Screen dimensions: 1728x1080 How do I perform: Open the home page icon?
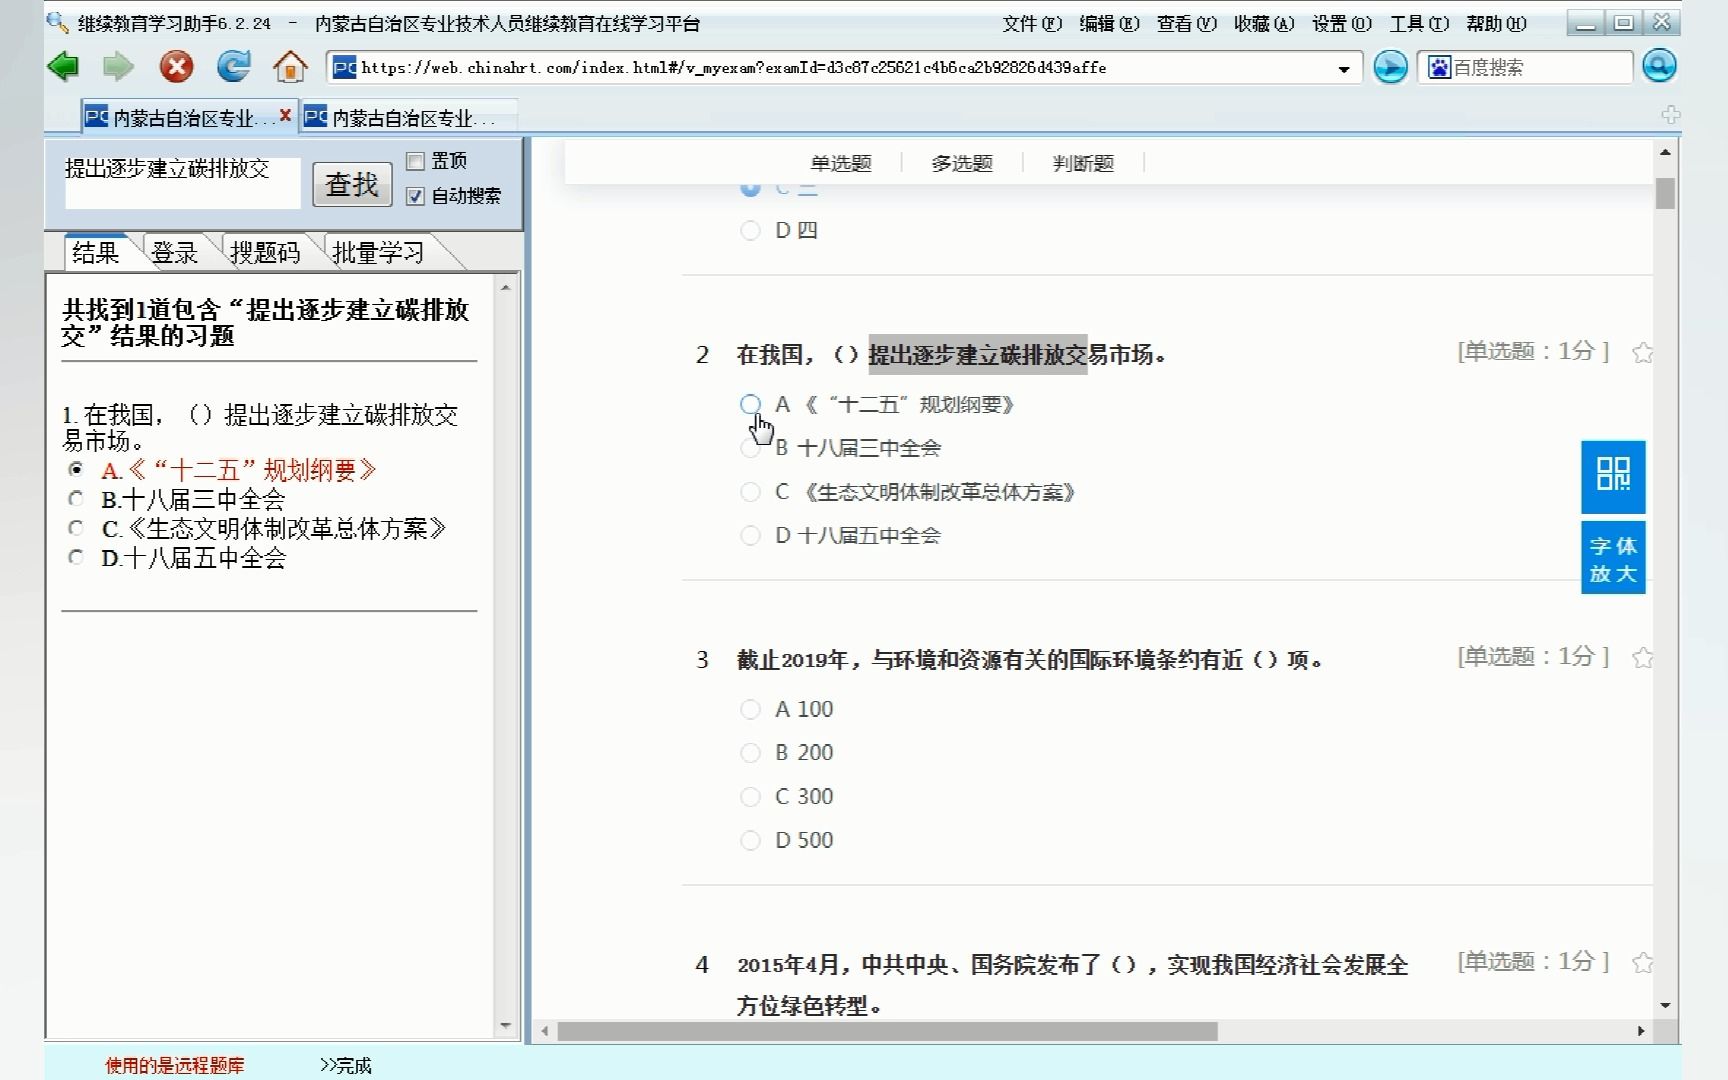(290, 67)
